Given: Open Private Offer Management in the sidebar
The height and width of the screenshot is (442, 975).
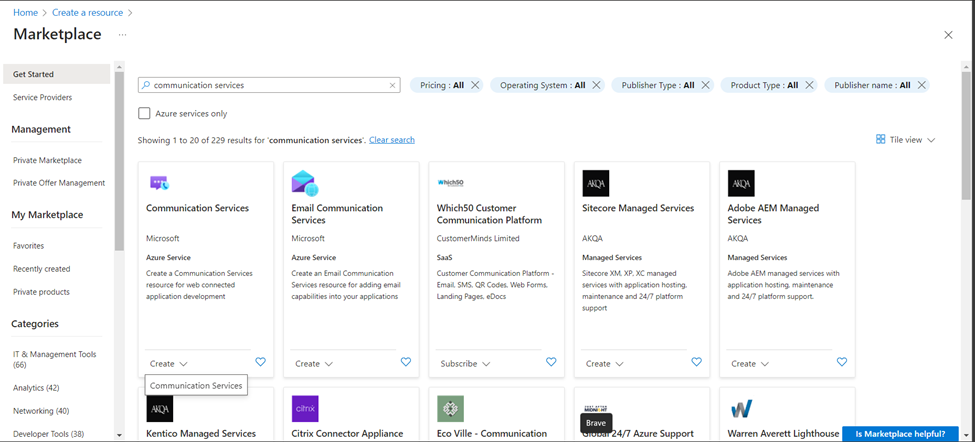Looking at the screenshot, I should coord(59,183).
